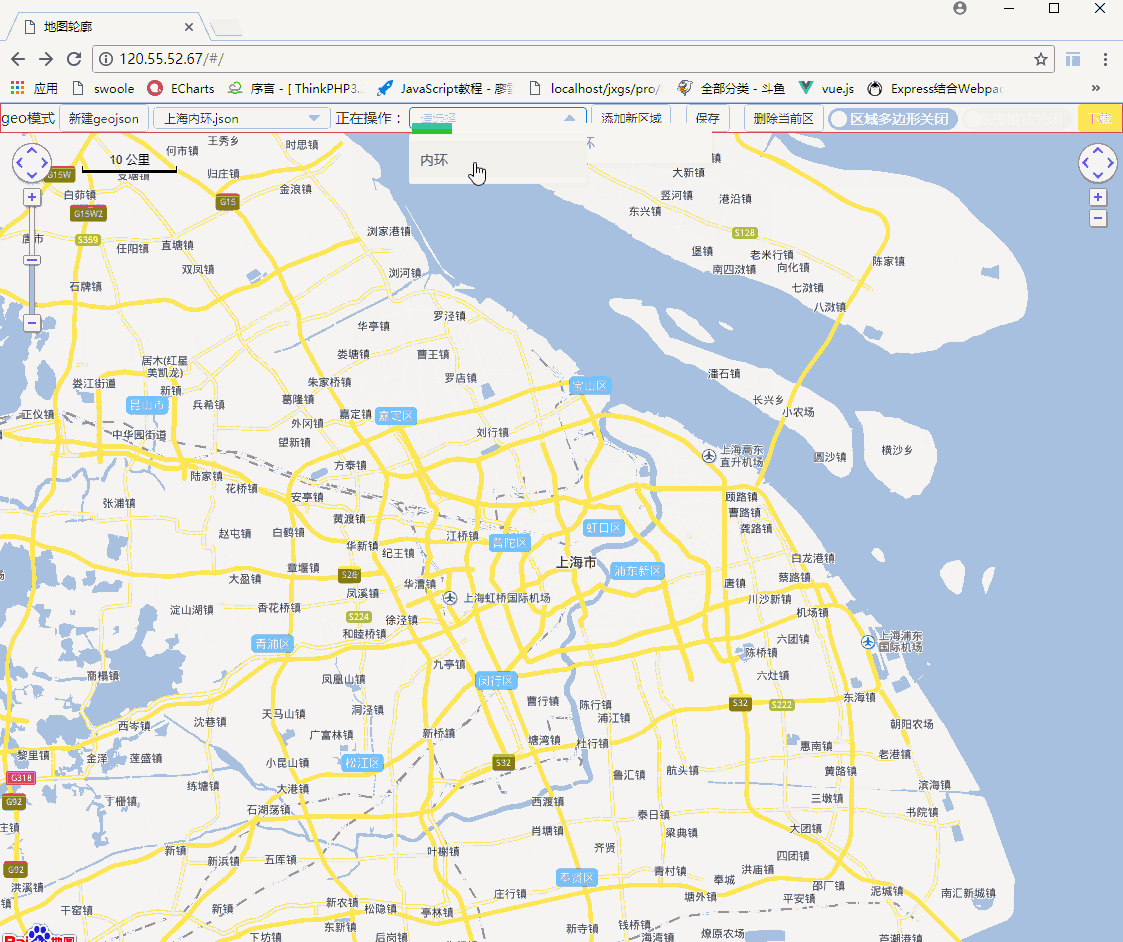1123x942 pixels.
Task: Open vue.js bookmark
Action: click(826, 88)
